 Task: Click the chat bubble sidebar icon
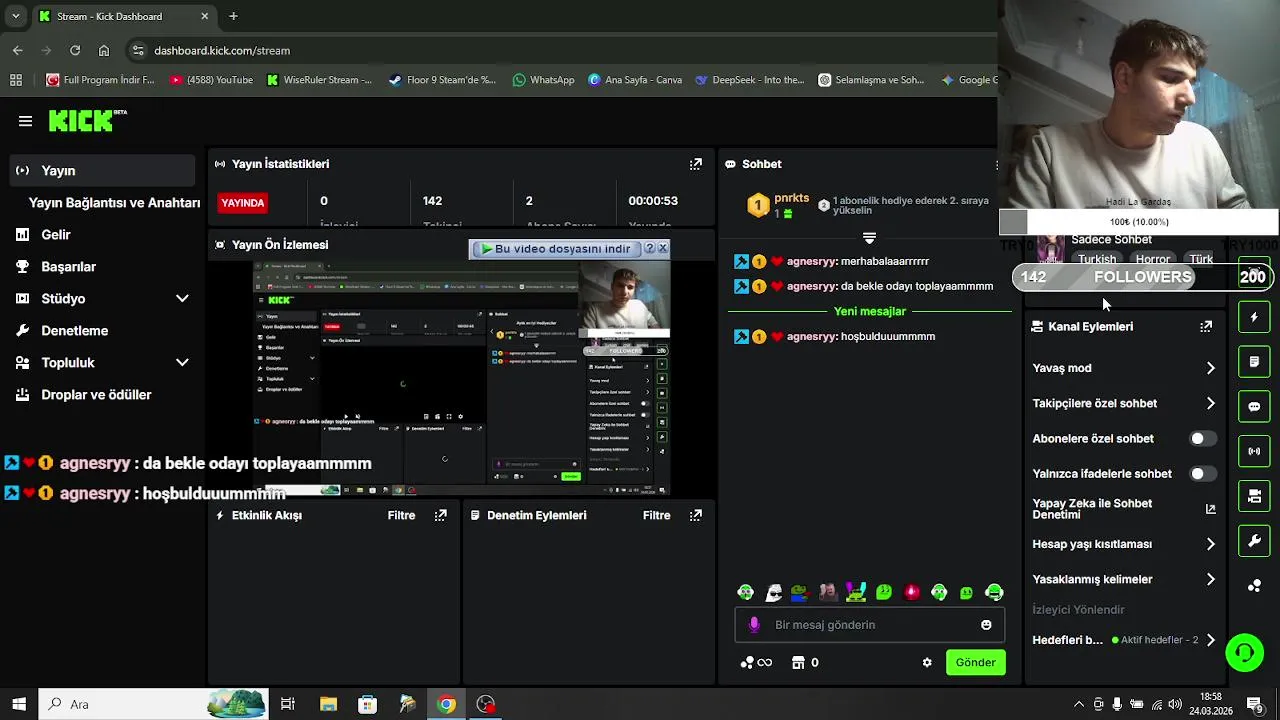tap(1254, 407)
